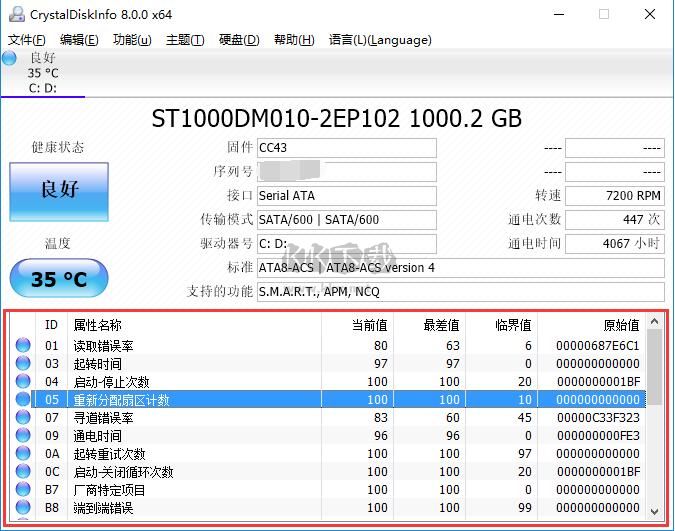The image size is (675, 531).
Task: Select the C: D: disk tab at top
Action: click(43, 73)
